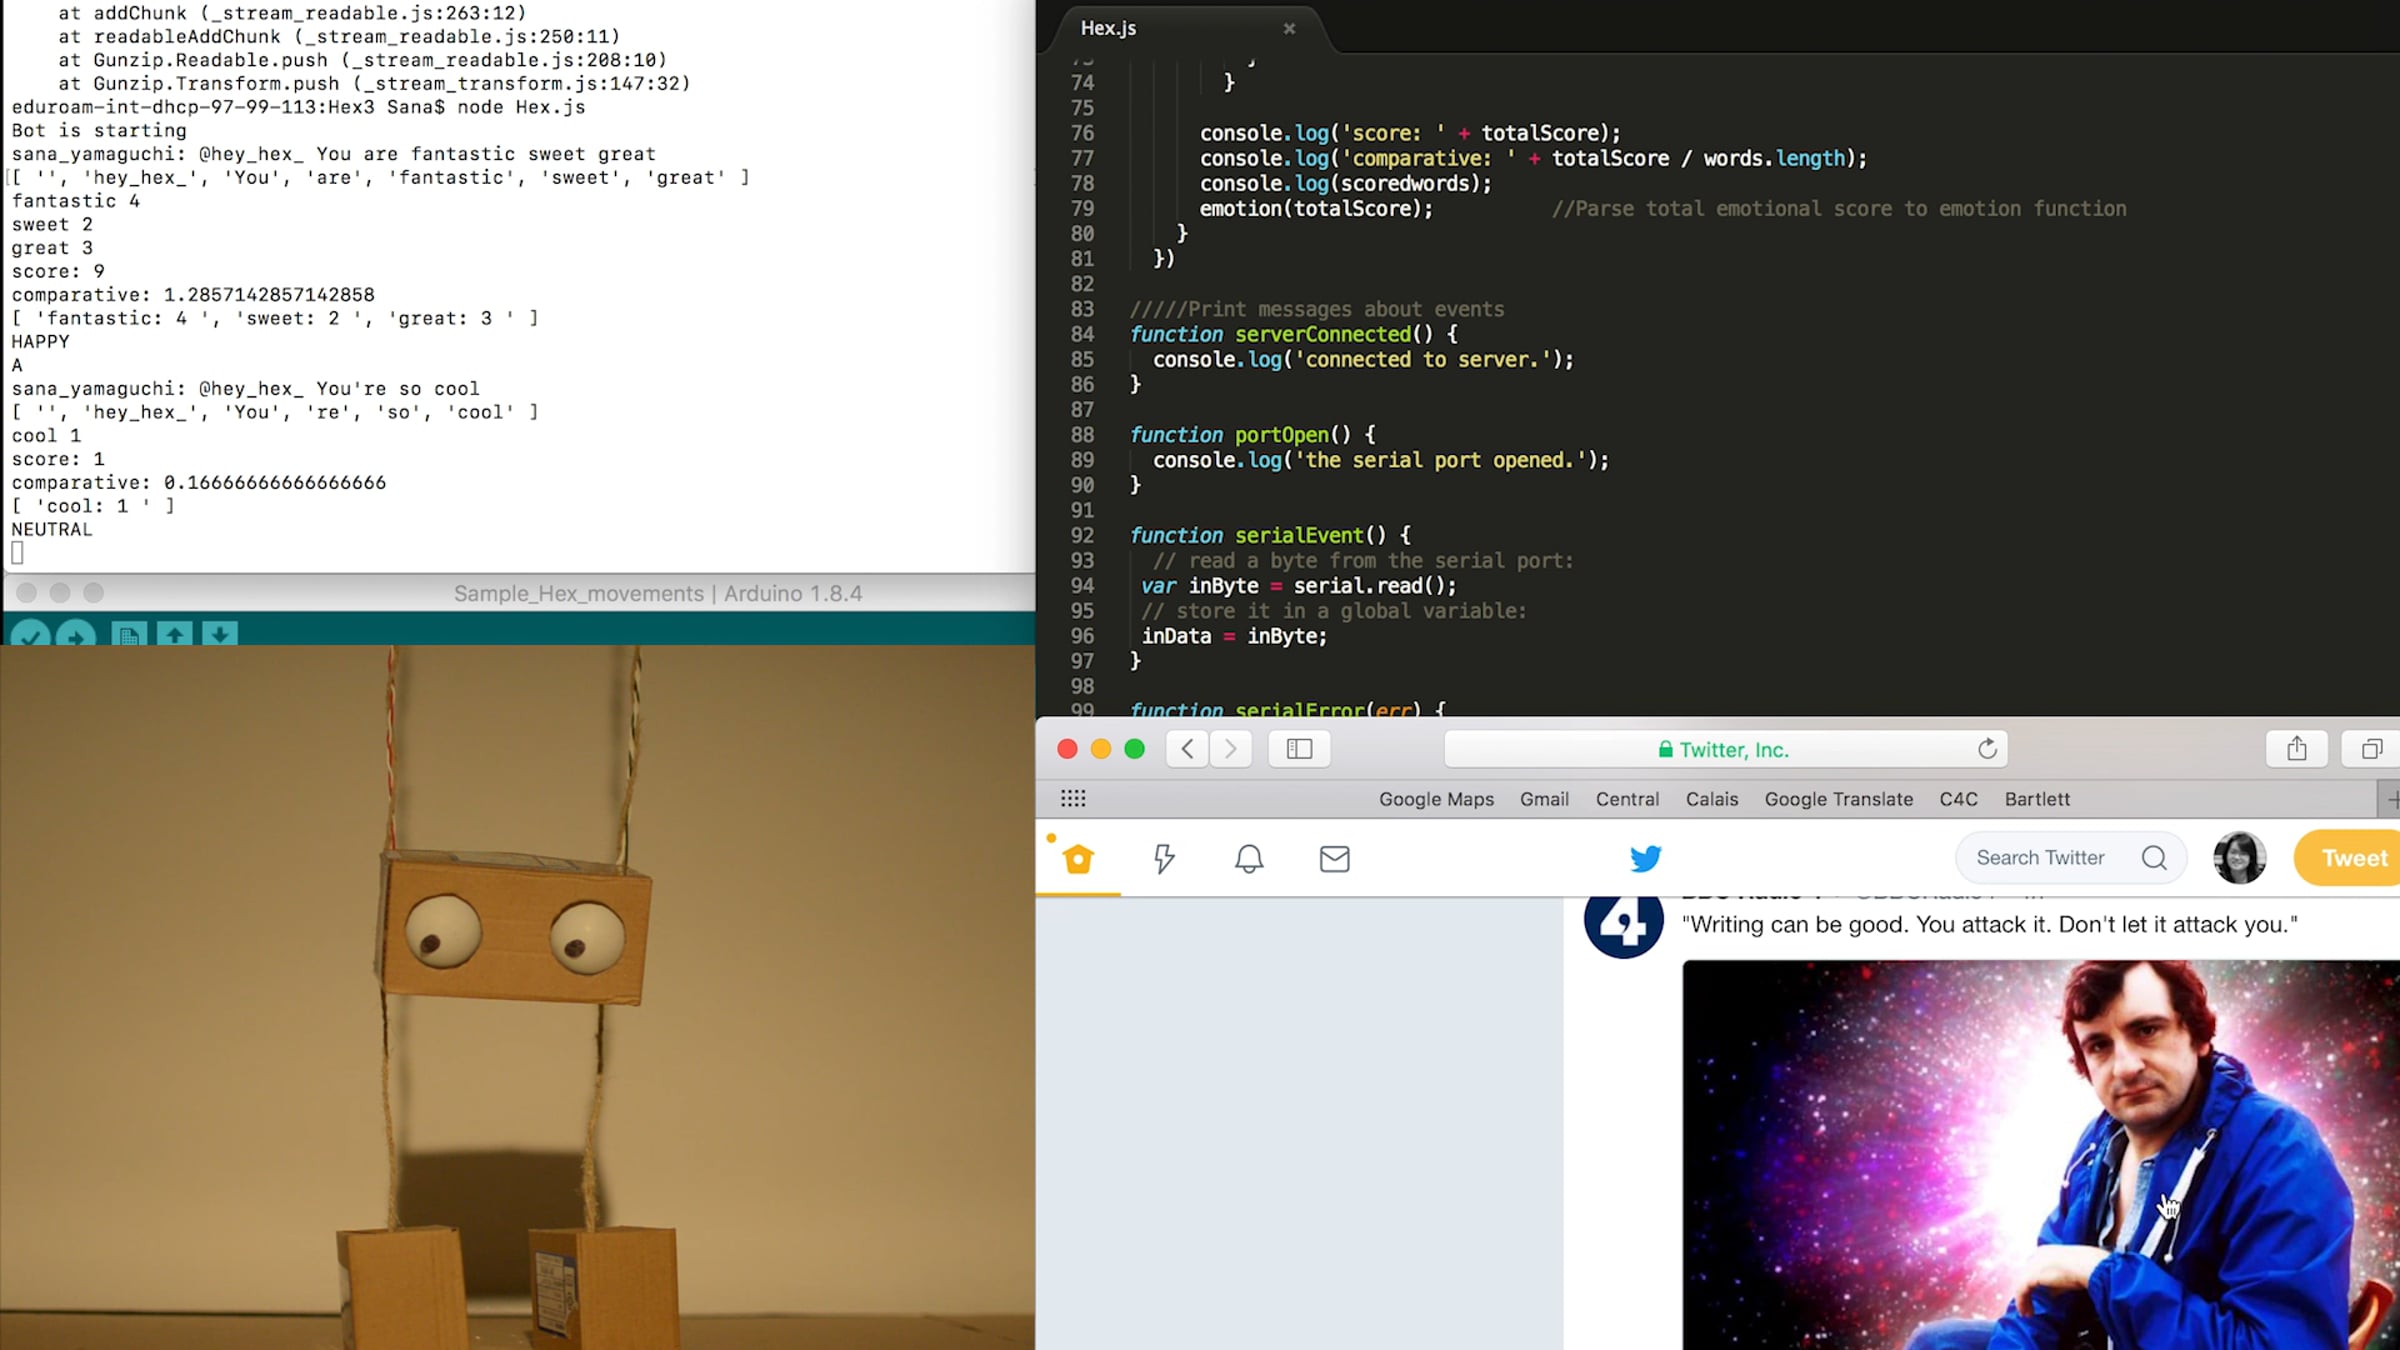This screenshot has width=2400, height=1350.
Task: Click Safari Share button
Action: click(2296, 749)
